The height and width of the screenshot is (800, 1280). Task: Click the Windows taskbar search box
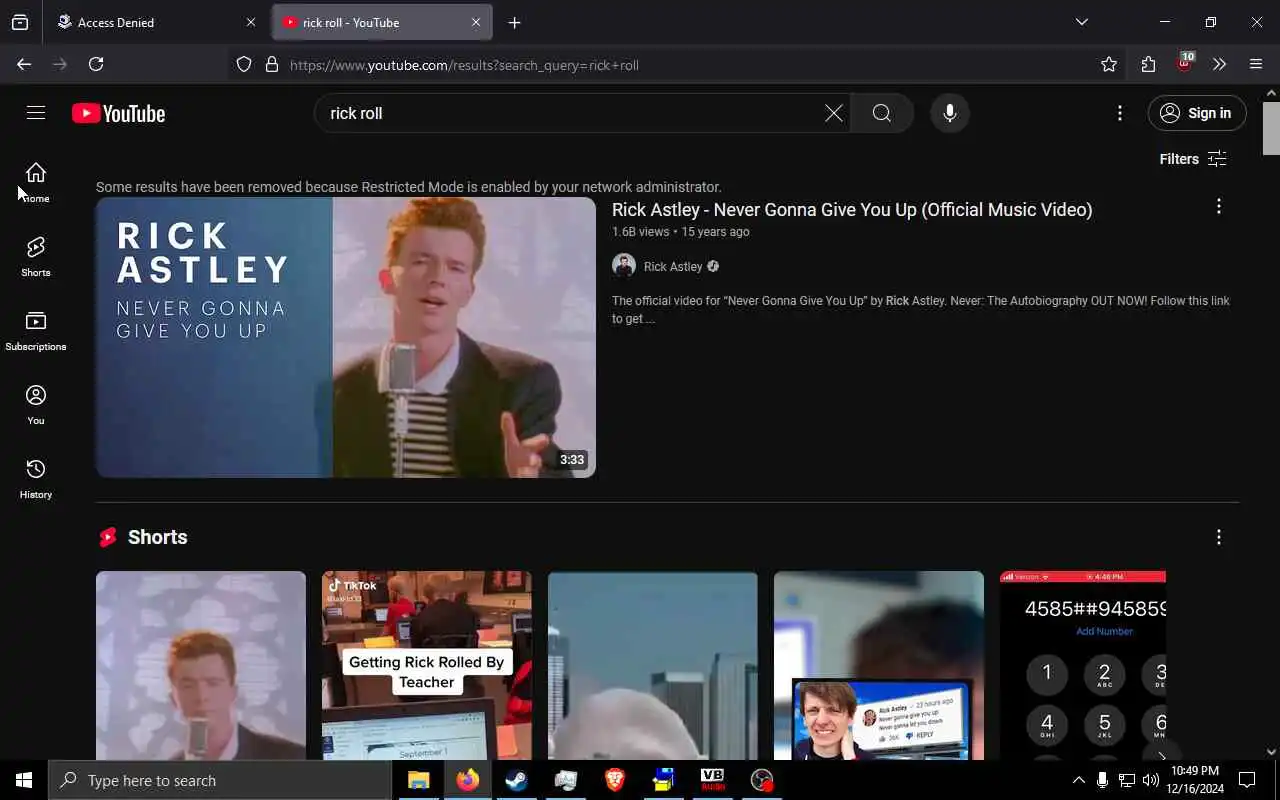point(220,780)
